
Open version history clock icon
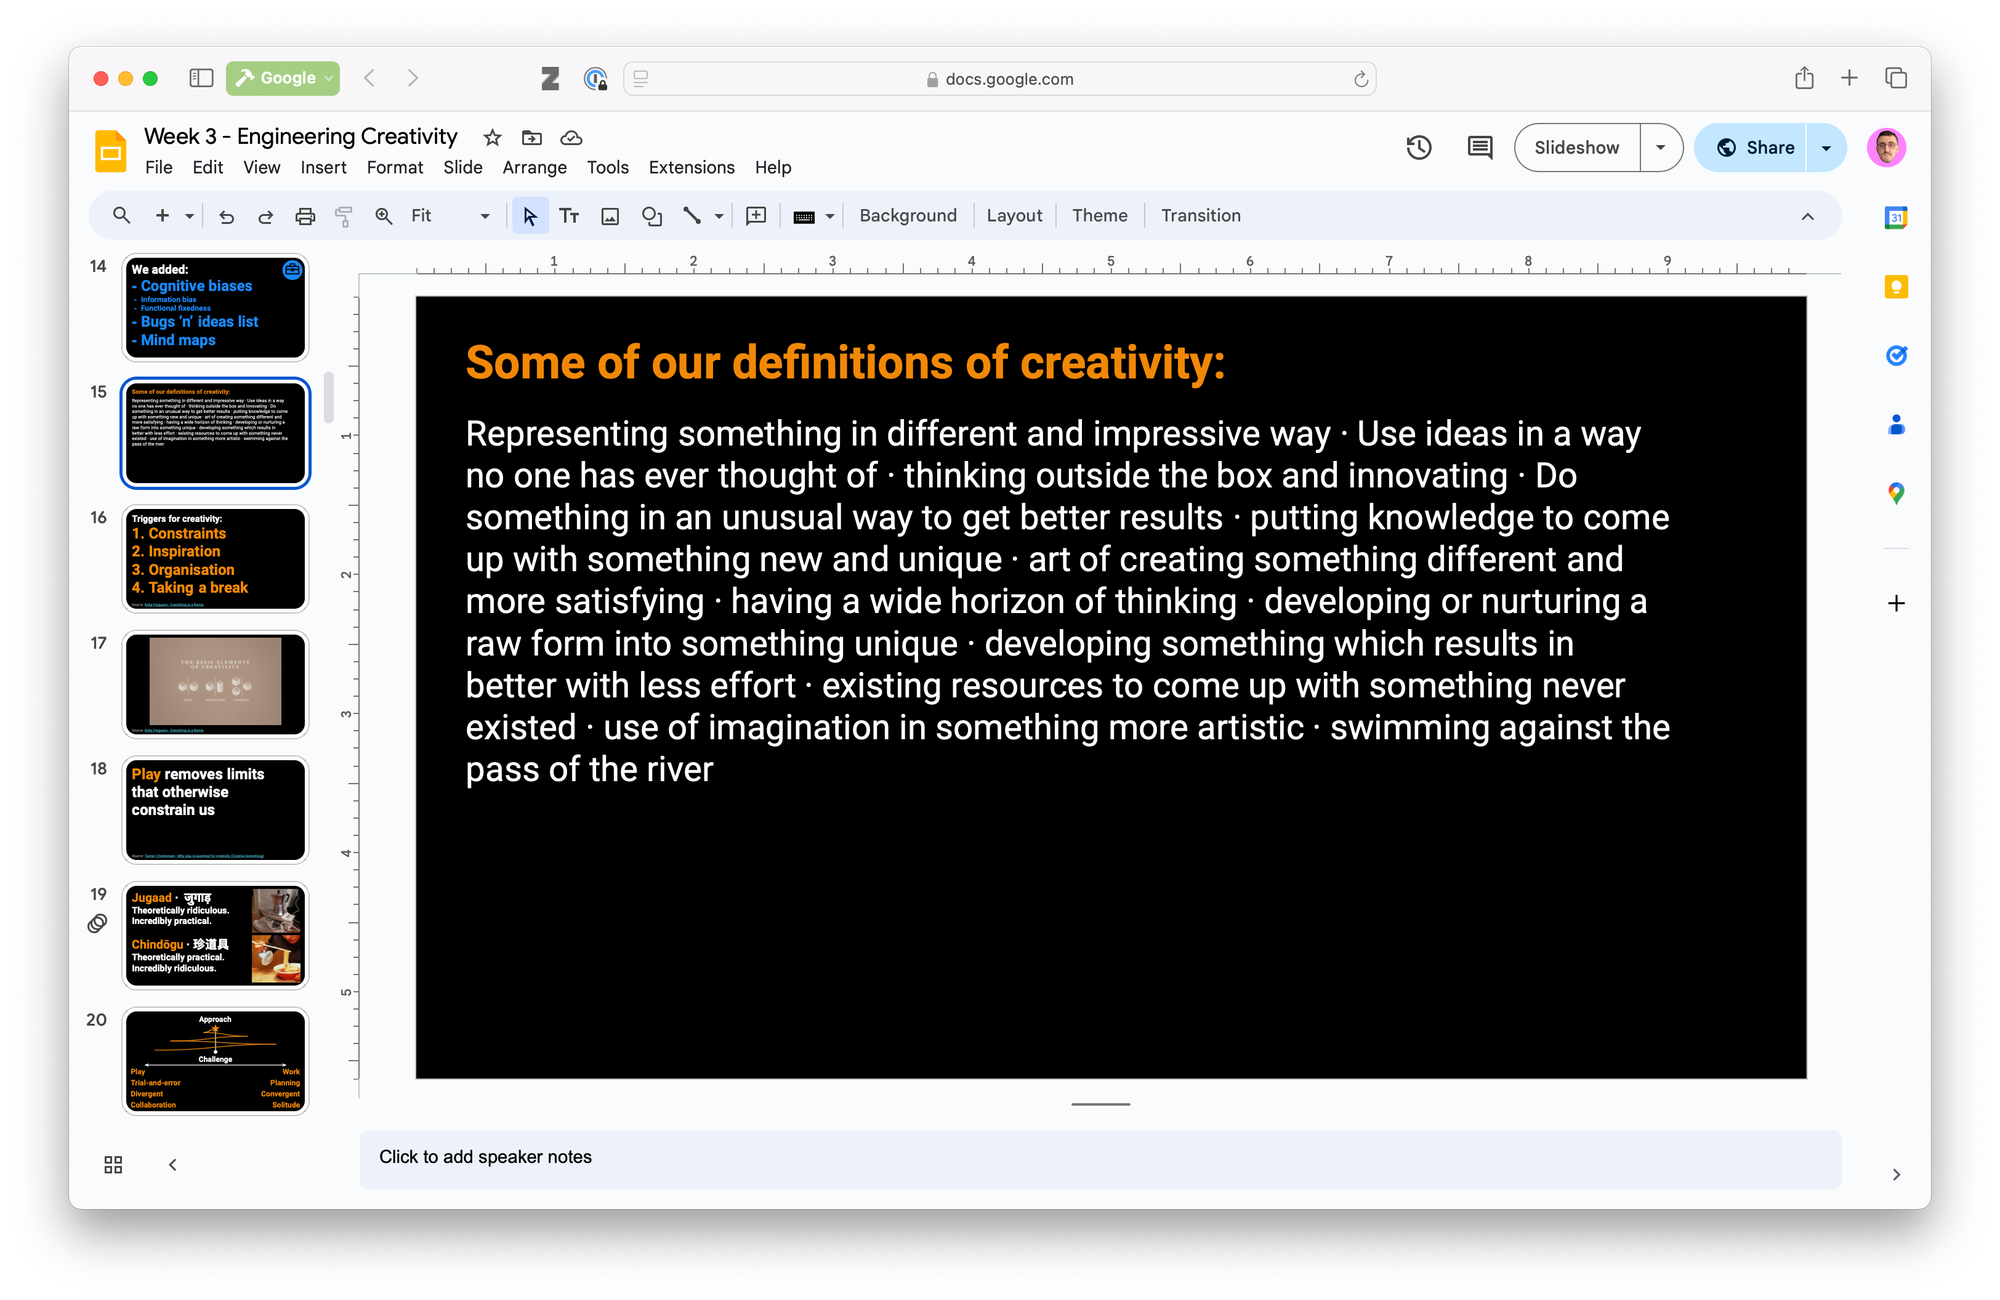[x=1418, y=148]
